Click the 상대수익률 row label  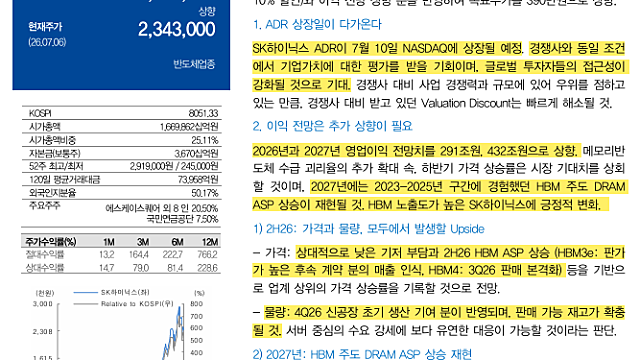click(45, 268)
